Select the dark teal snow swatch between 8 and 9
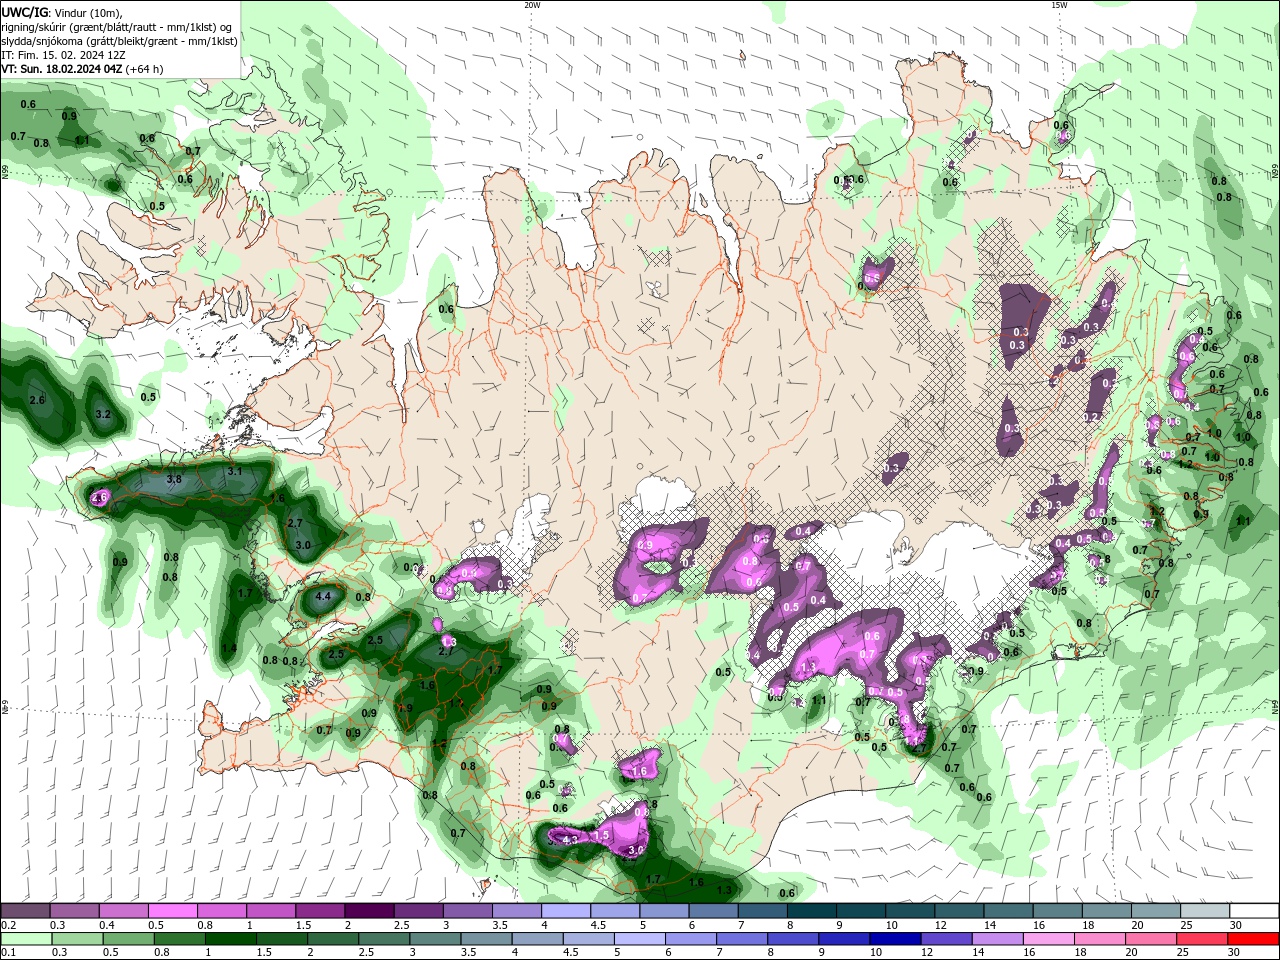Image resolution: width=1280 pixels, height=960 pixels. click(x=812, y=910)
